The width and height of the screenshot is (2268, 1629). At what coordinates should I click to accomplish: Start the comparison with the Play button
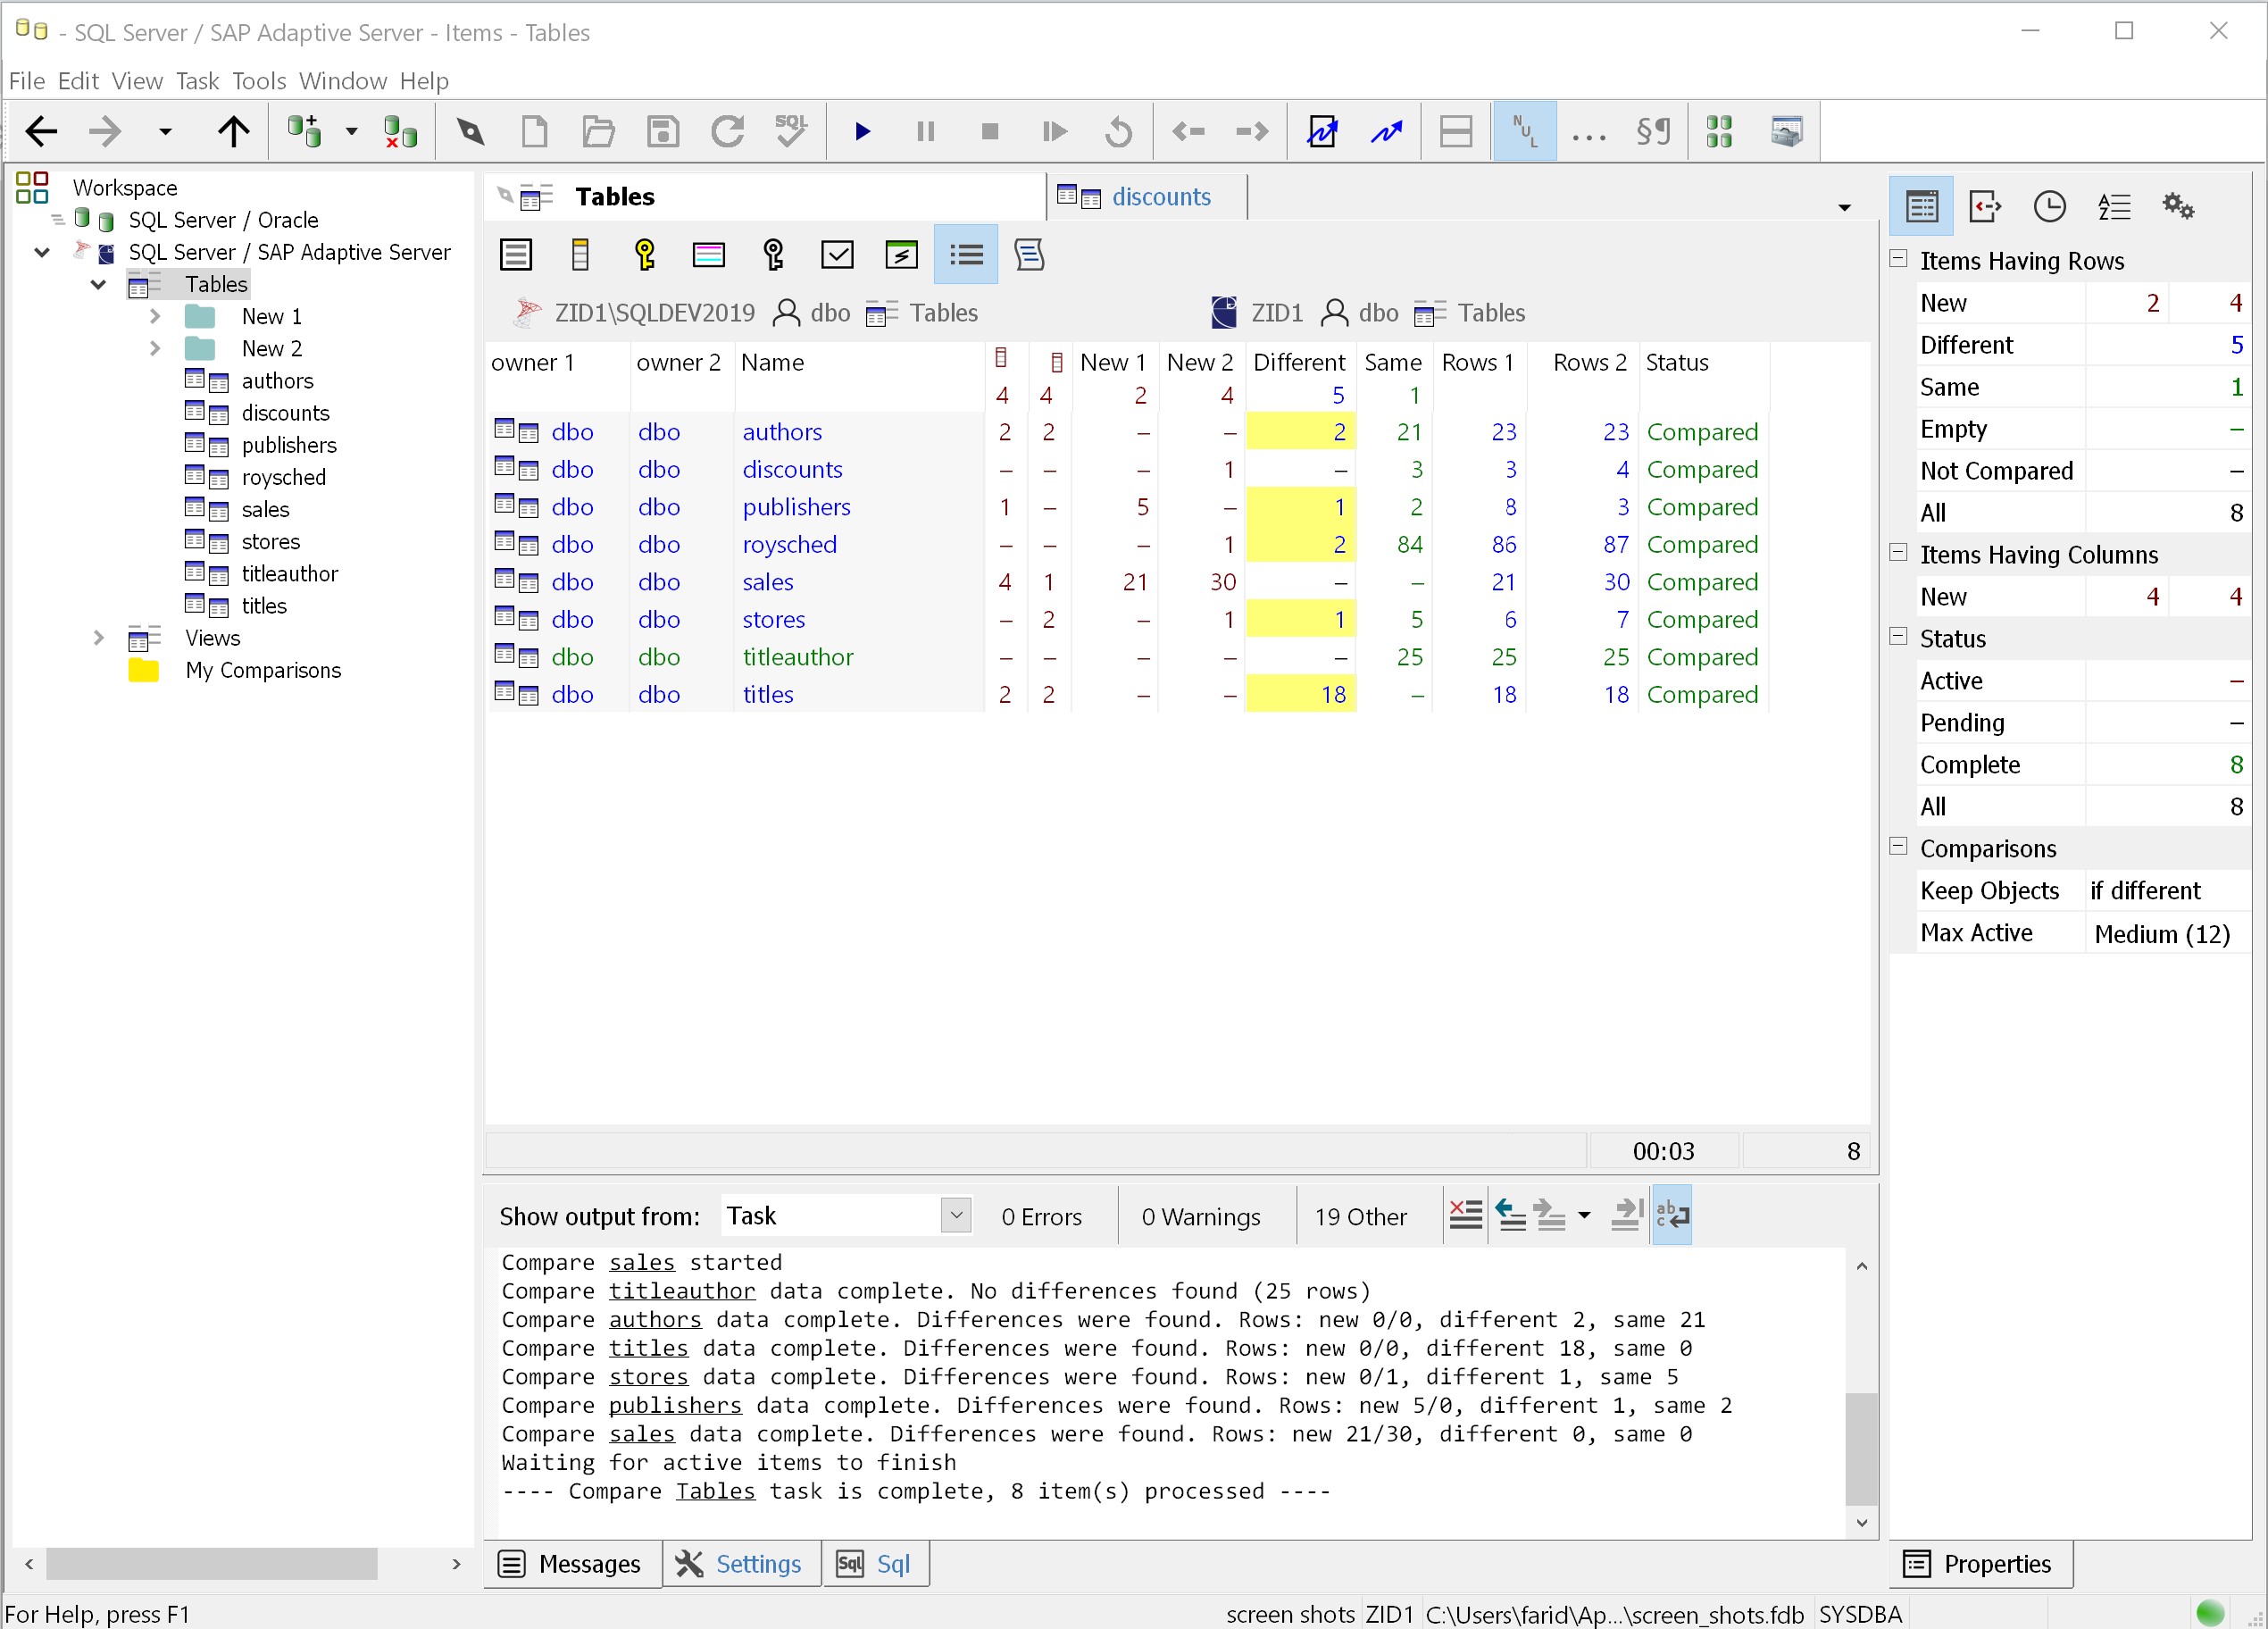[x=862, y=131]
